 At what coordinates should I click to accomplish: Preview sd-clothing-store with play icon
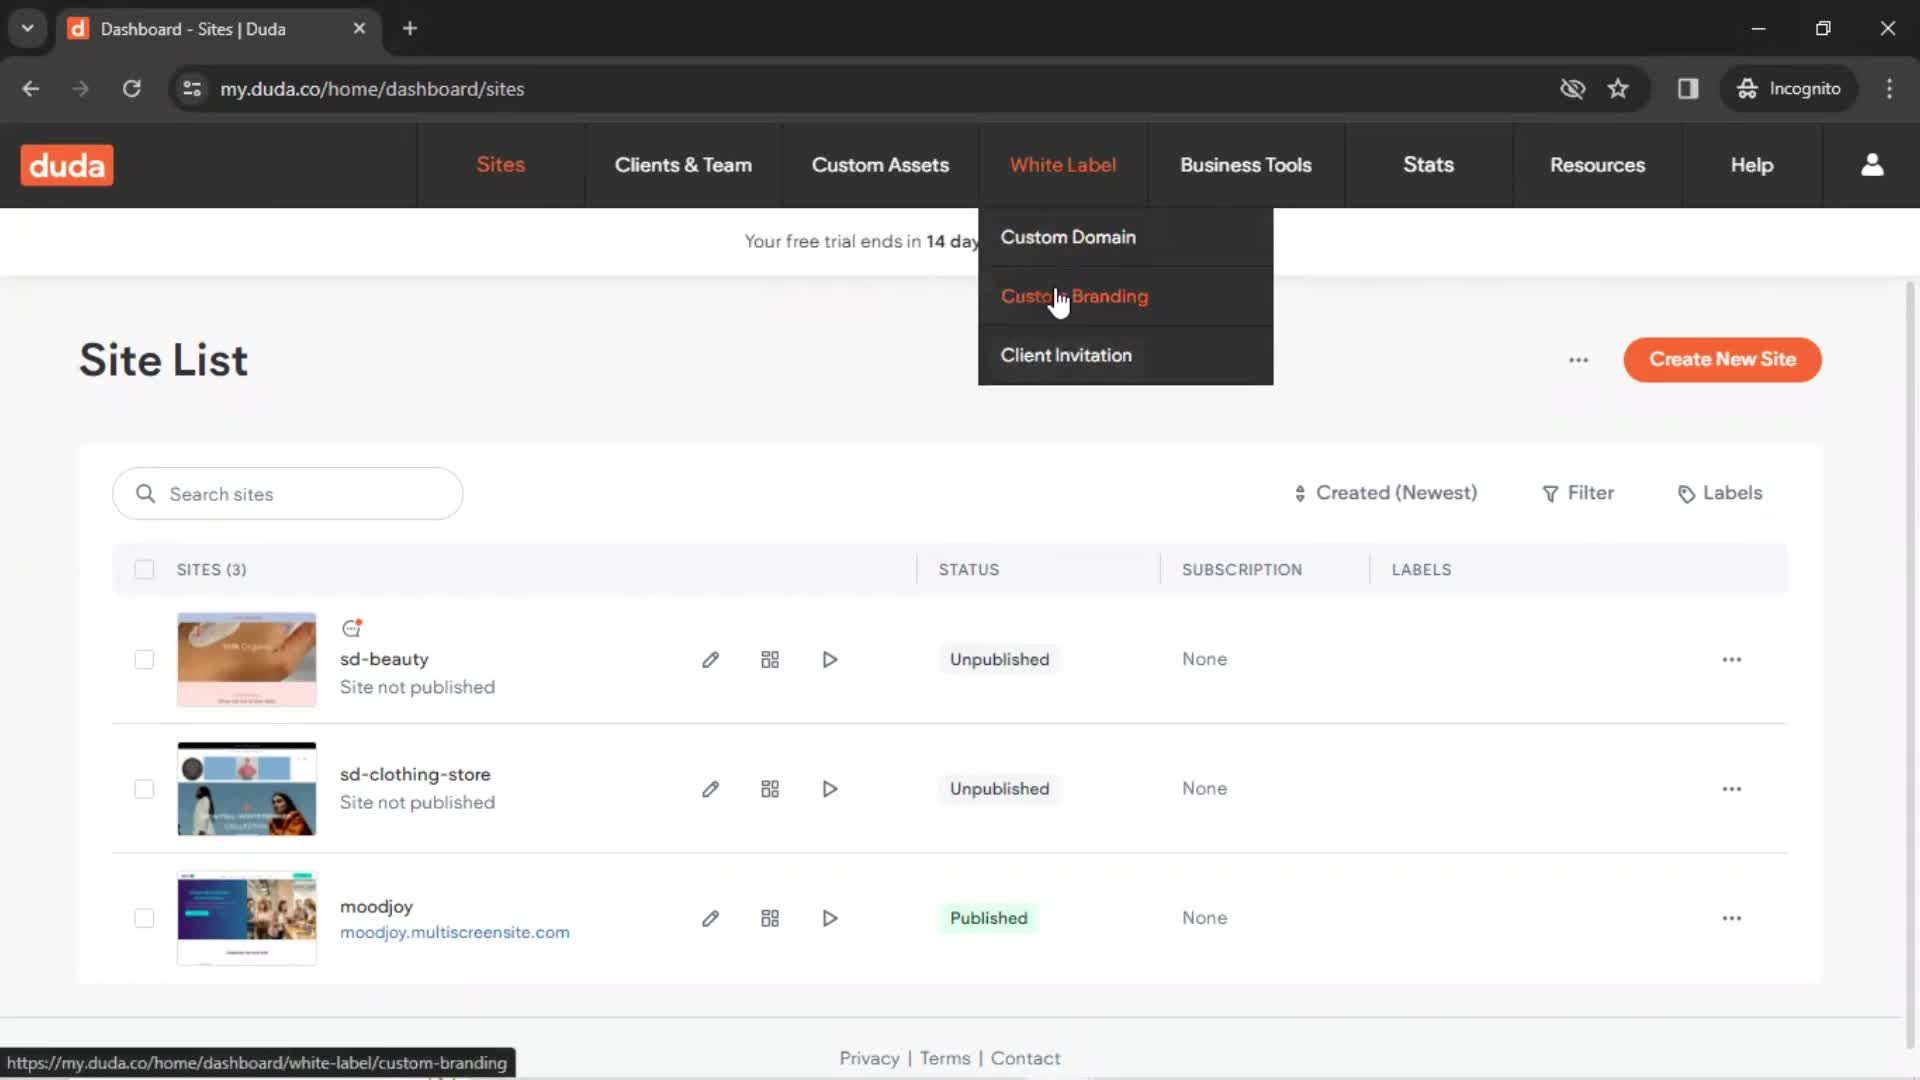(x=830, y=789)
